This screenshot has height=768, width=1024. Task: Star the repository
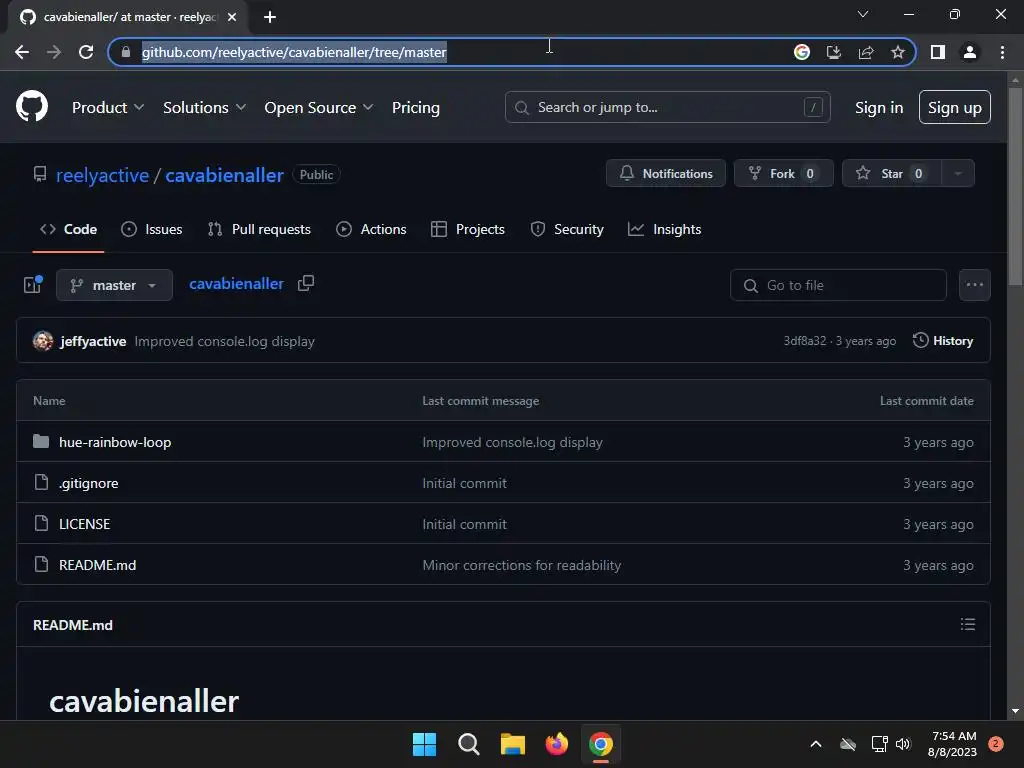click(x=892, y=174)
